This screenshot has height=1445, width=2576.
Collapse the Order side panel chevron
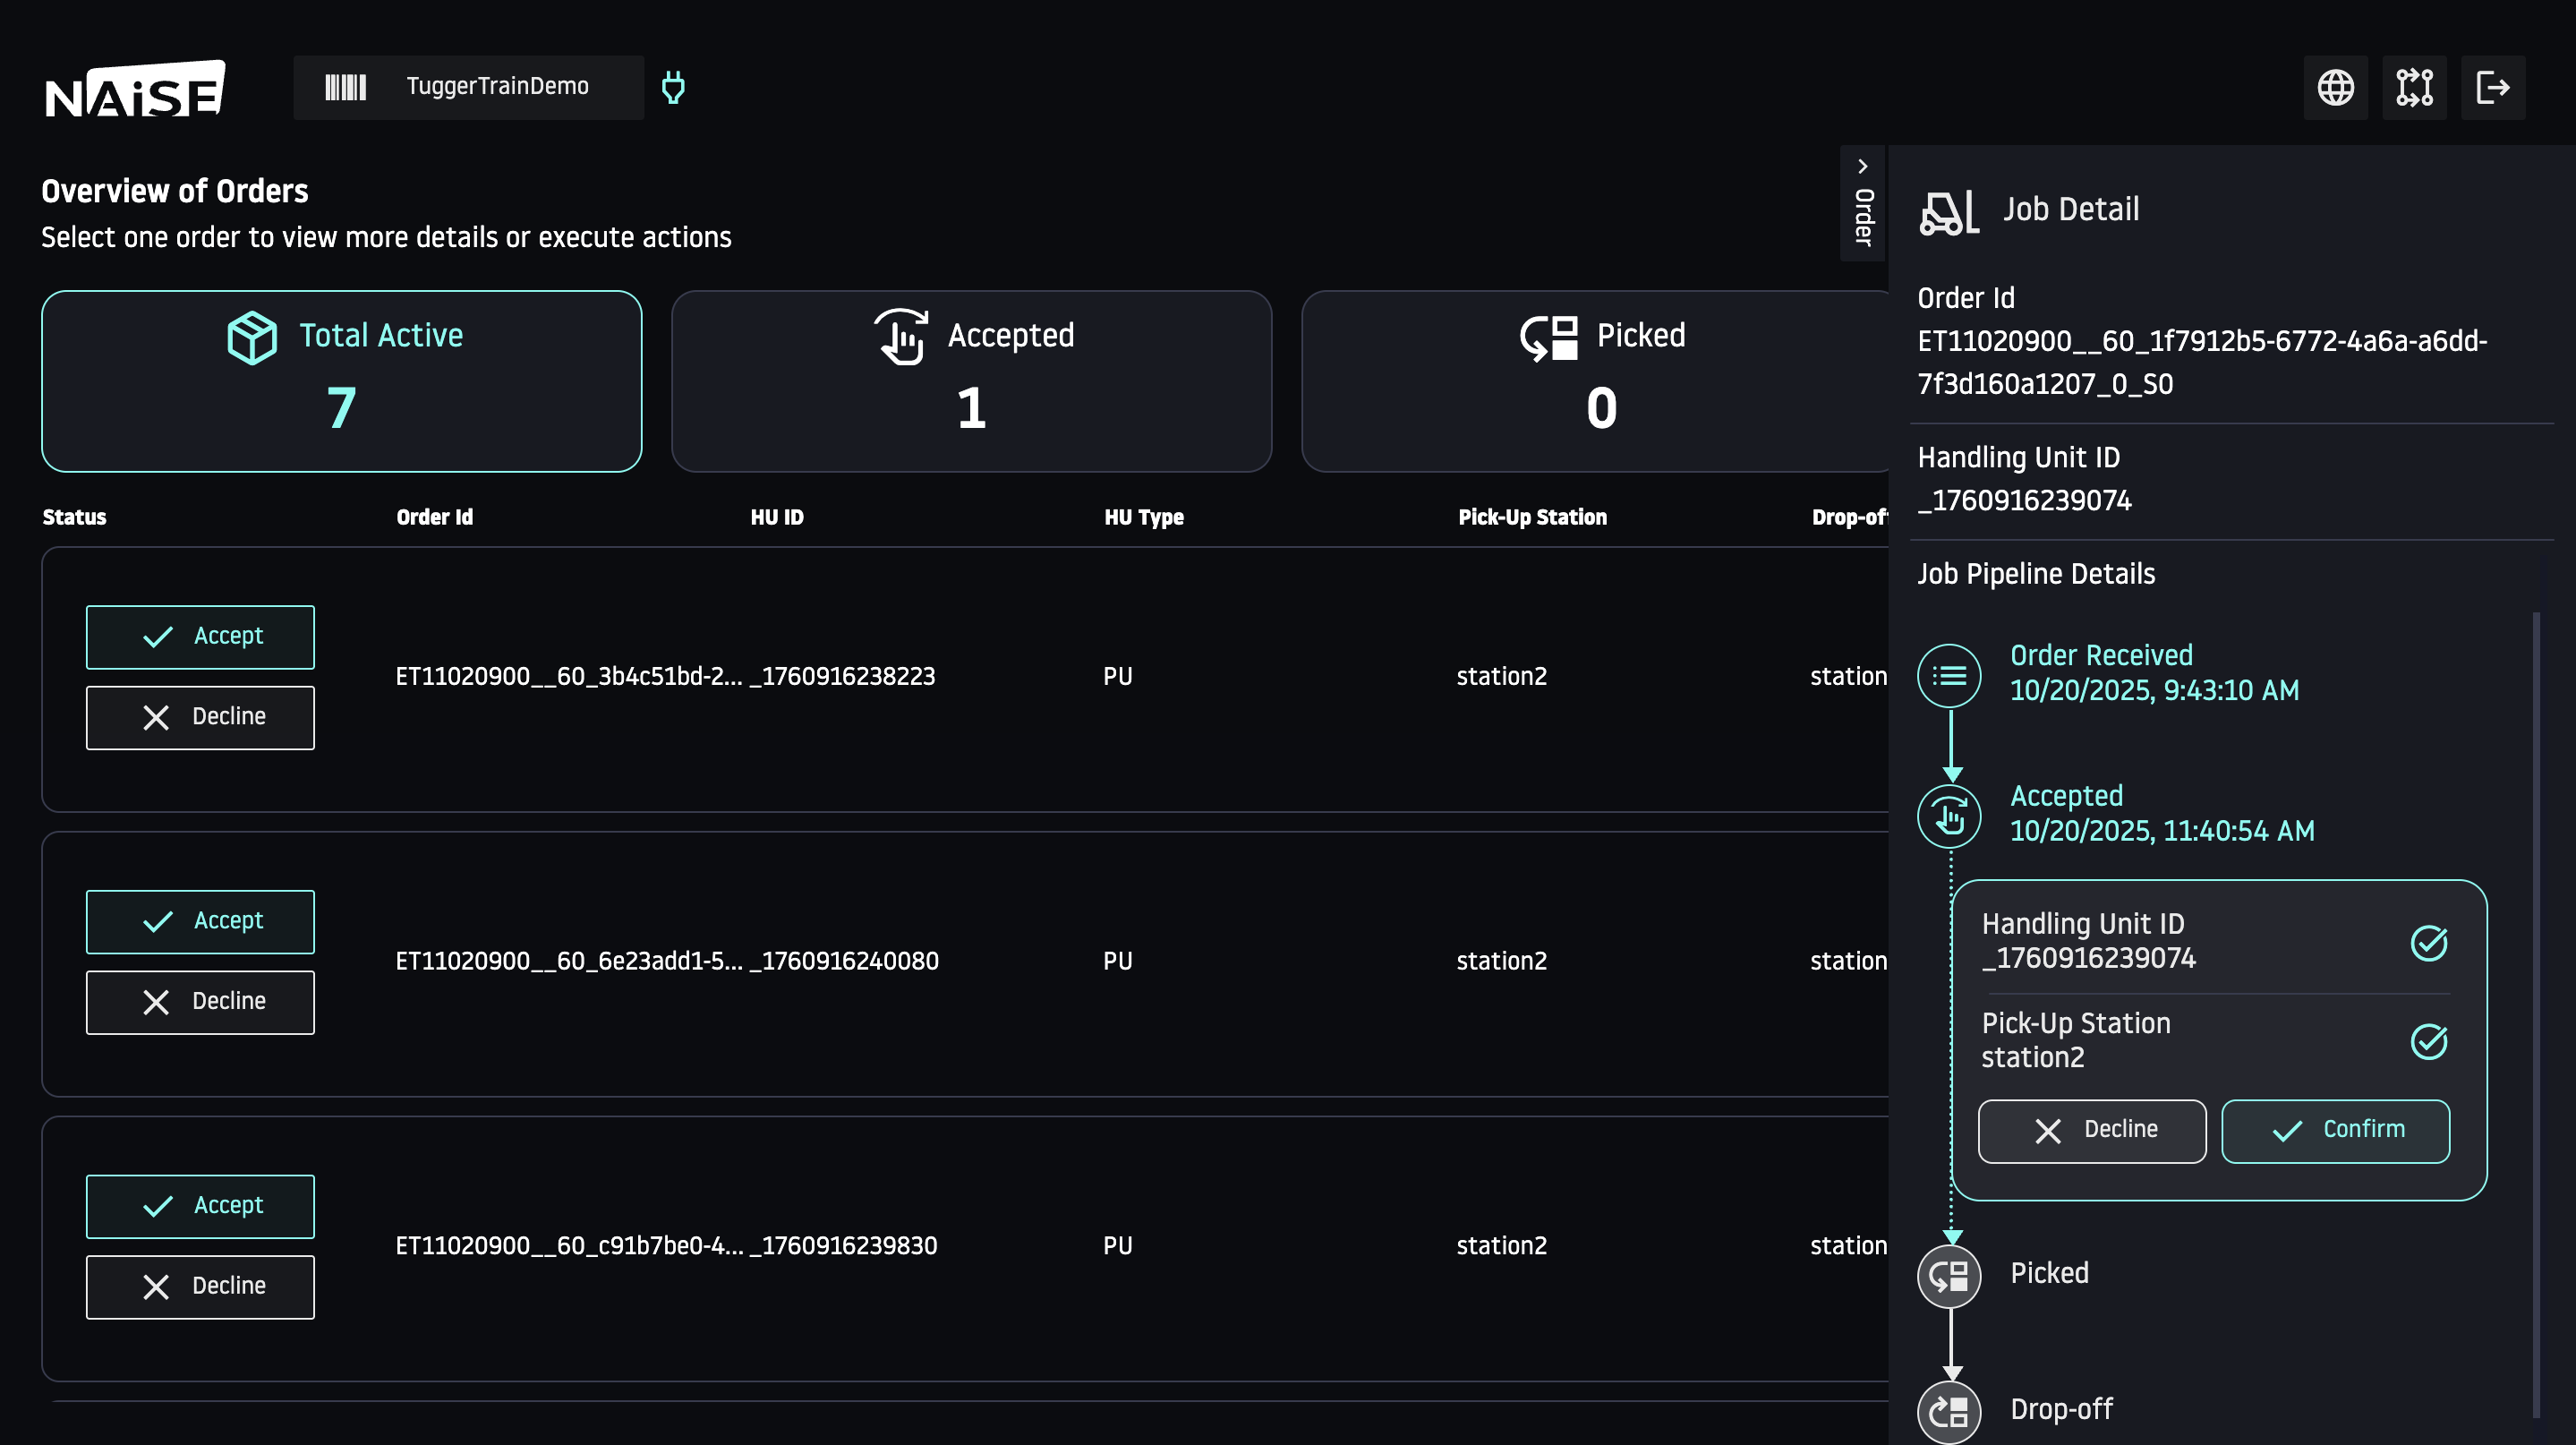1862,167
